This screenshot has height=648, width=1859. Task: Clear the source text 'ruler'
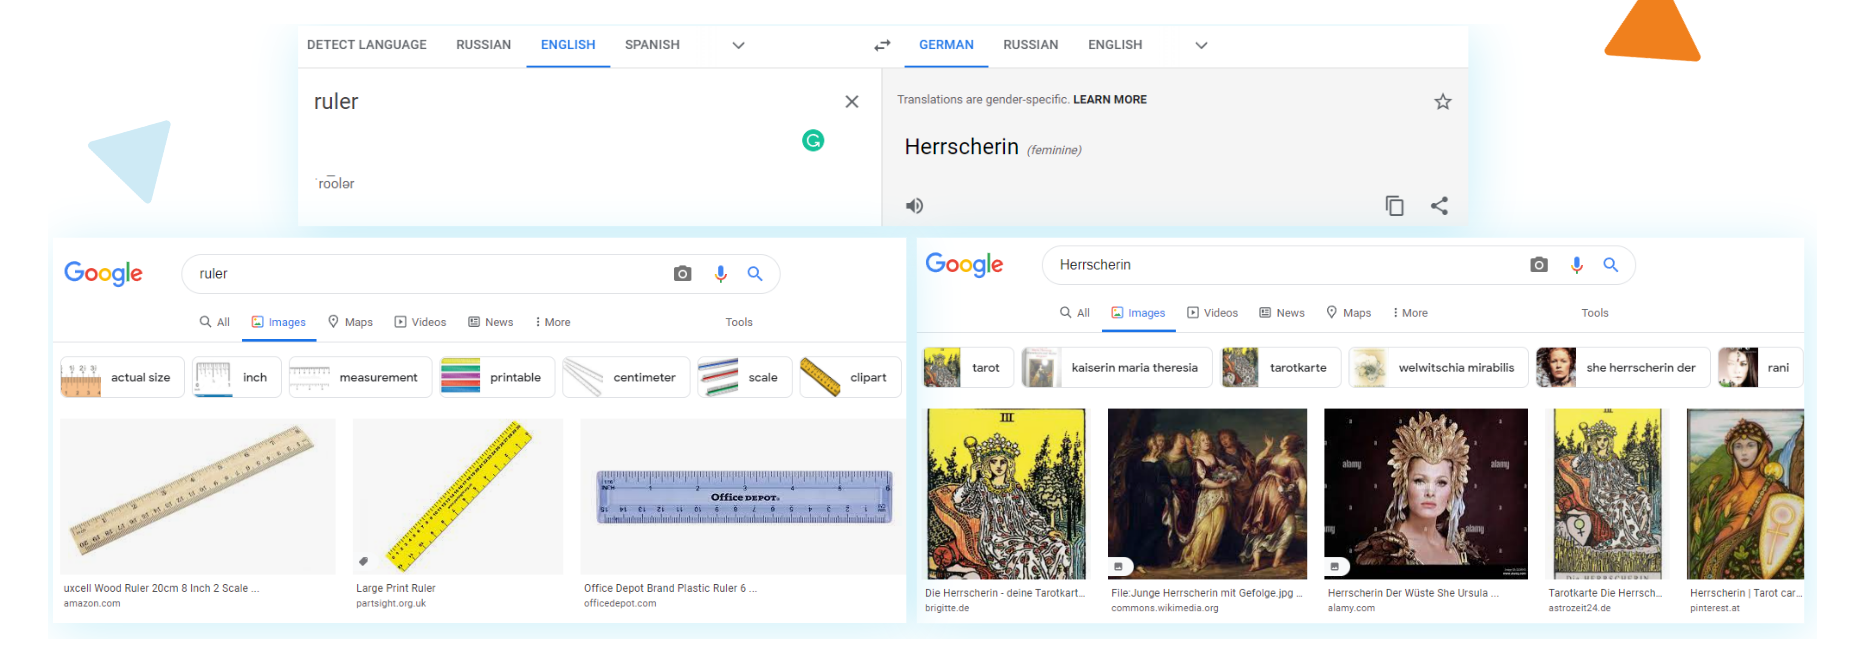851,102
